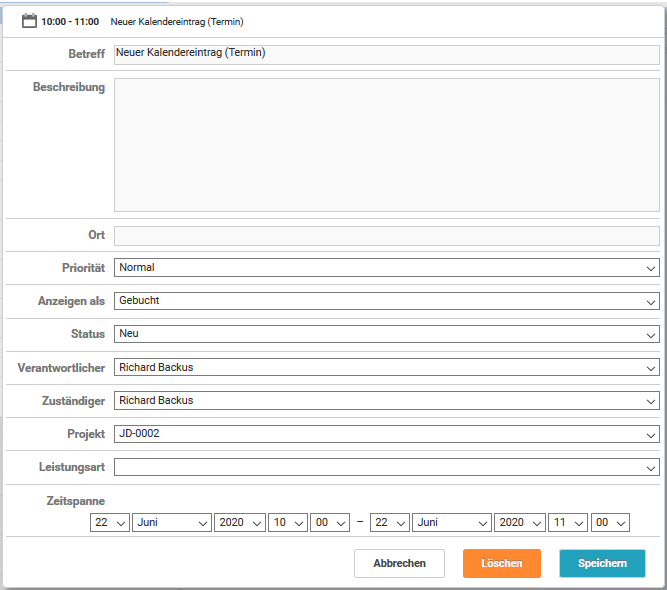This screenshot has width=667, height=590.
Task: Select the start year 2020 dropdown
Action: 239,522
